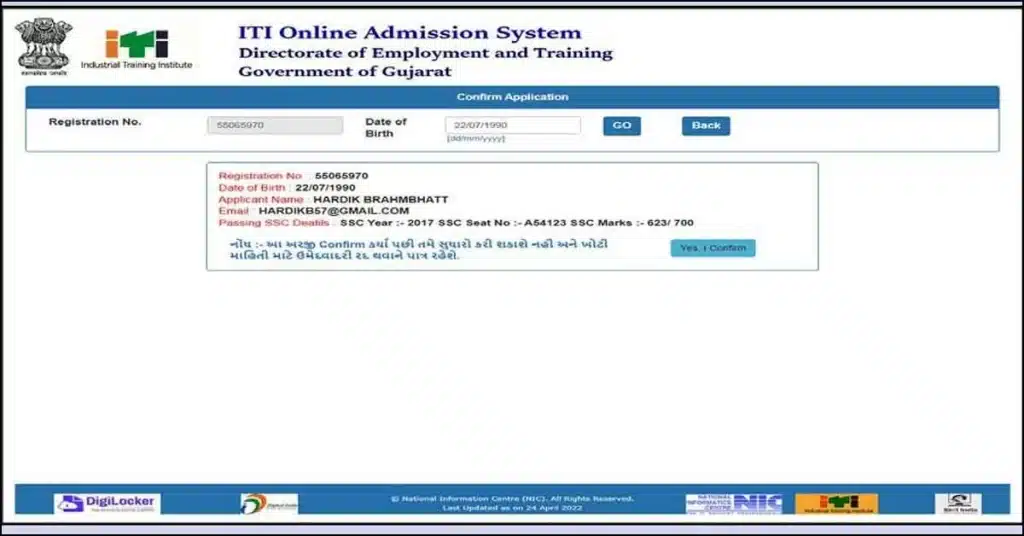Viewport: 1024px width, 536px height.
Task: Click the GO button
Action: pyautogui.click(x=622, y=125)
